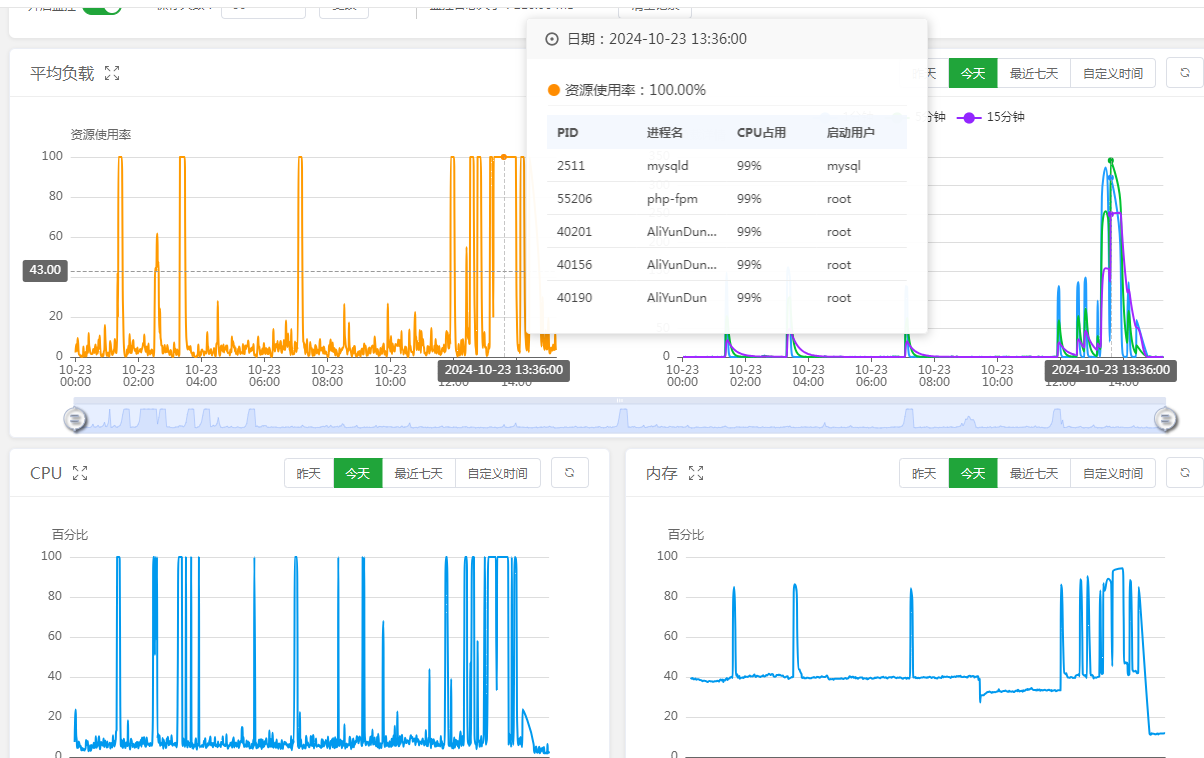Viewport: 1204px width, 758px height.
Task: Open 自定义时间 in the CPU panel
Action: point(498,473)
